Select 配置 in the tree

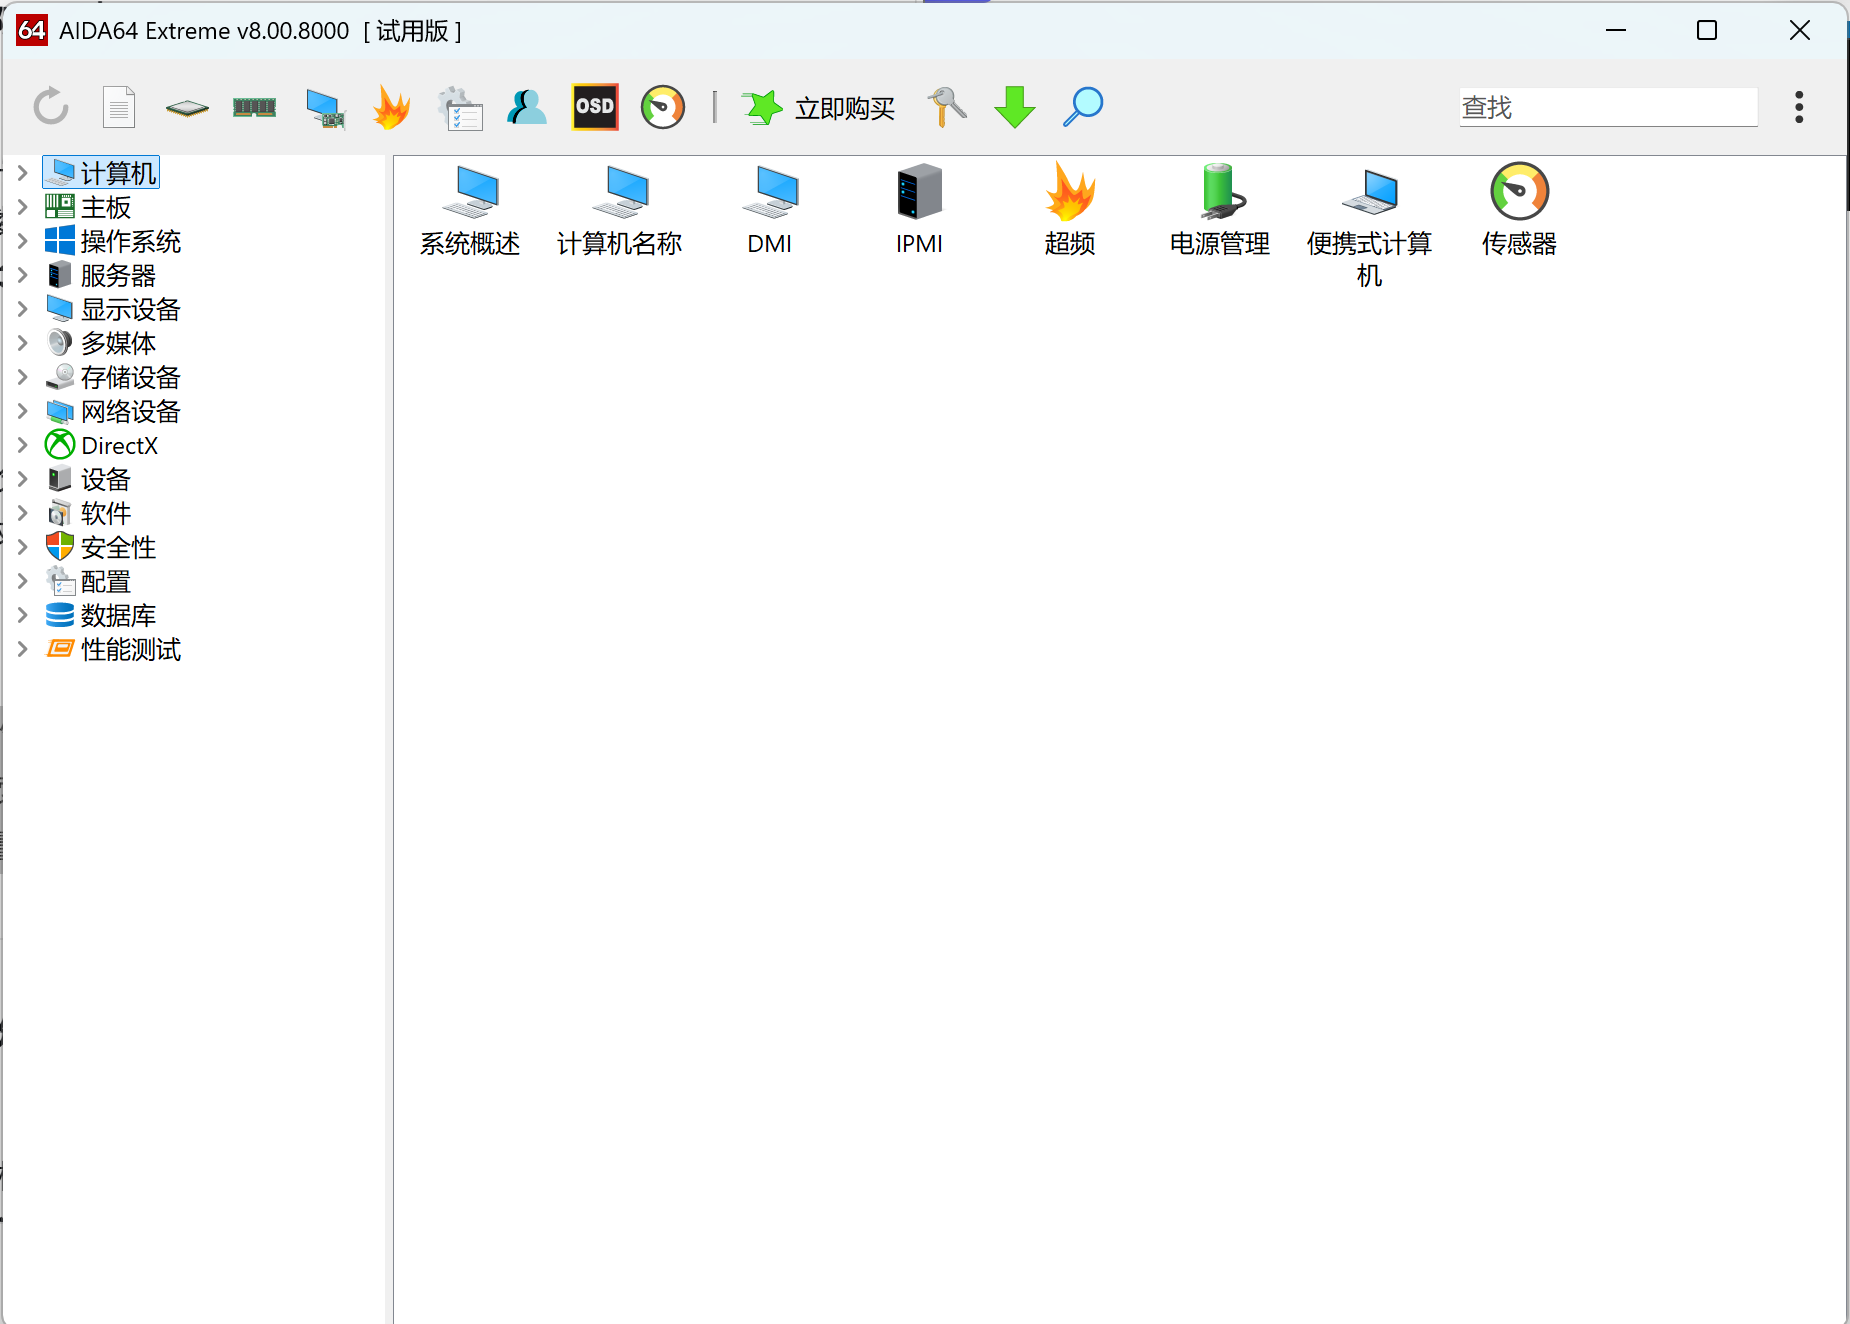click(89, 581)
